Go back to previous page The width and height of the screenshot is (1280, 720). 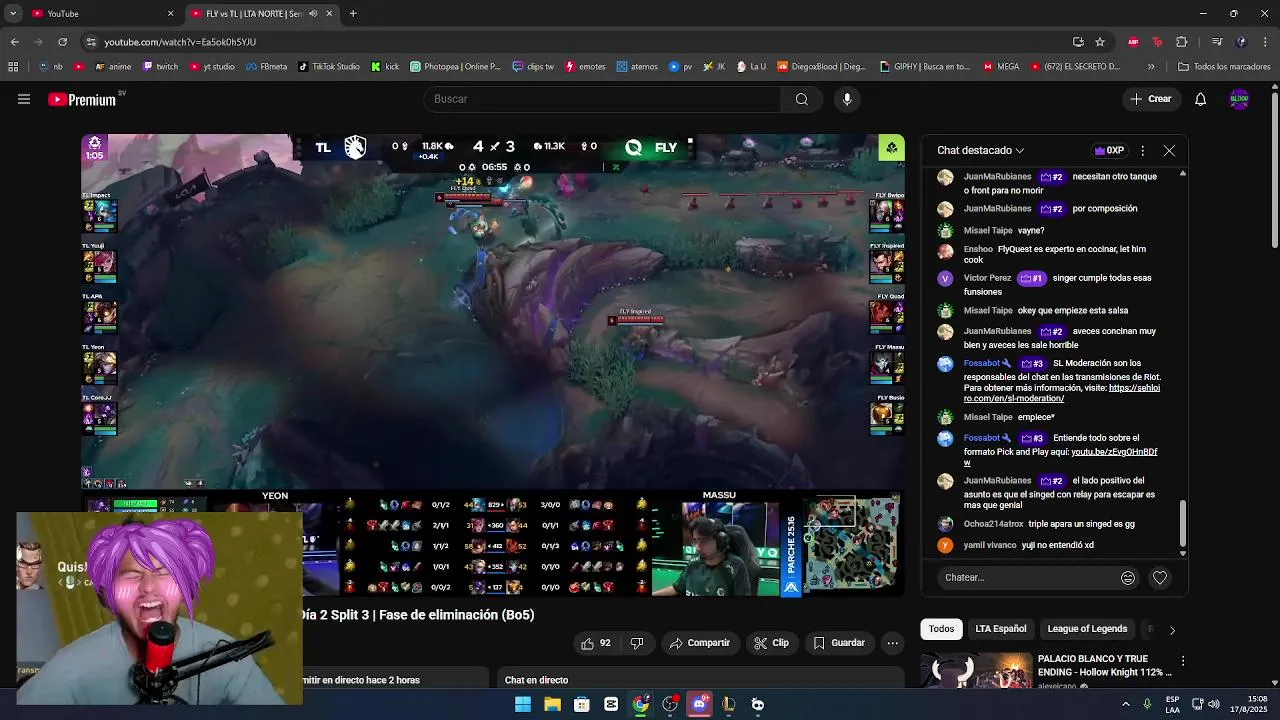(x=14, y=42)
